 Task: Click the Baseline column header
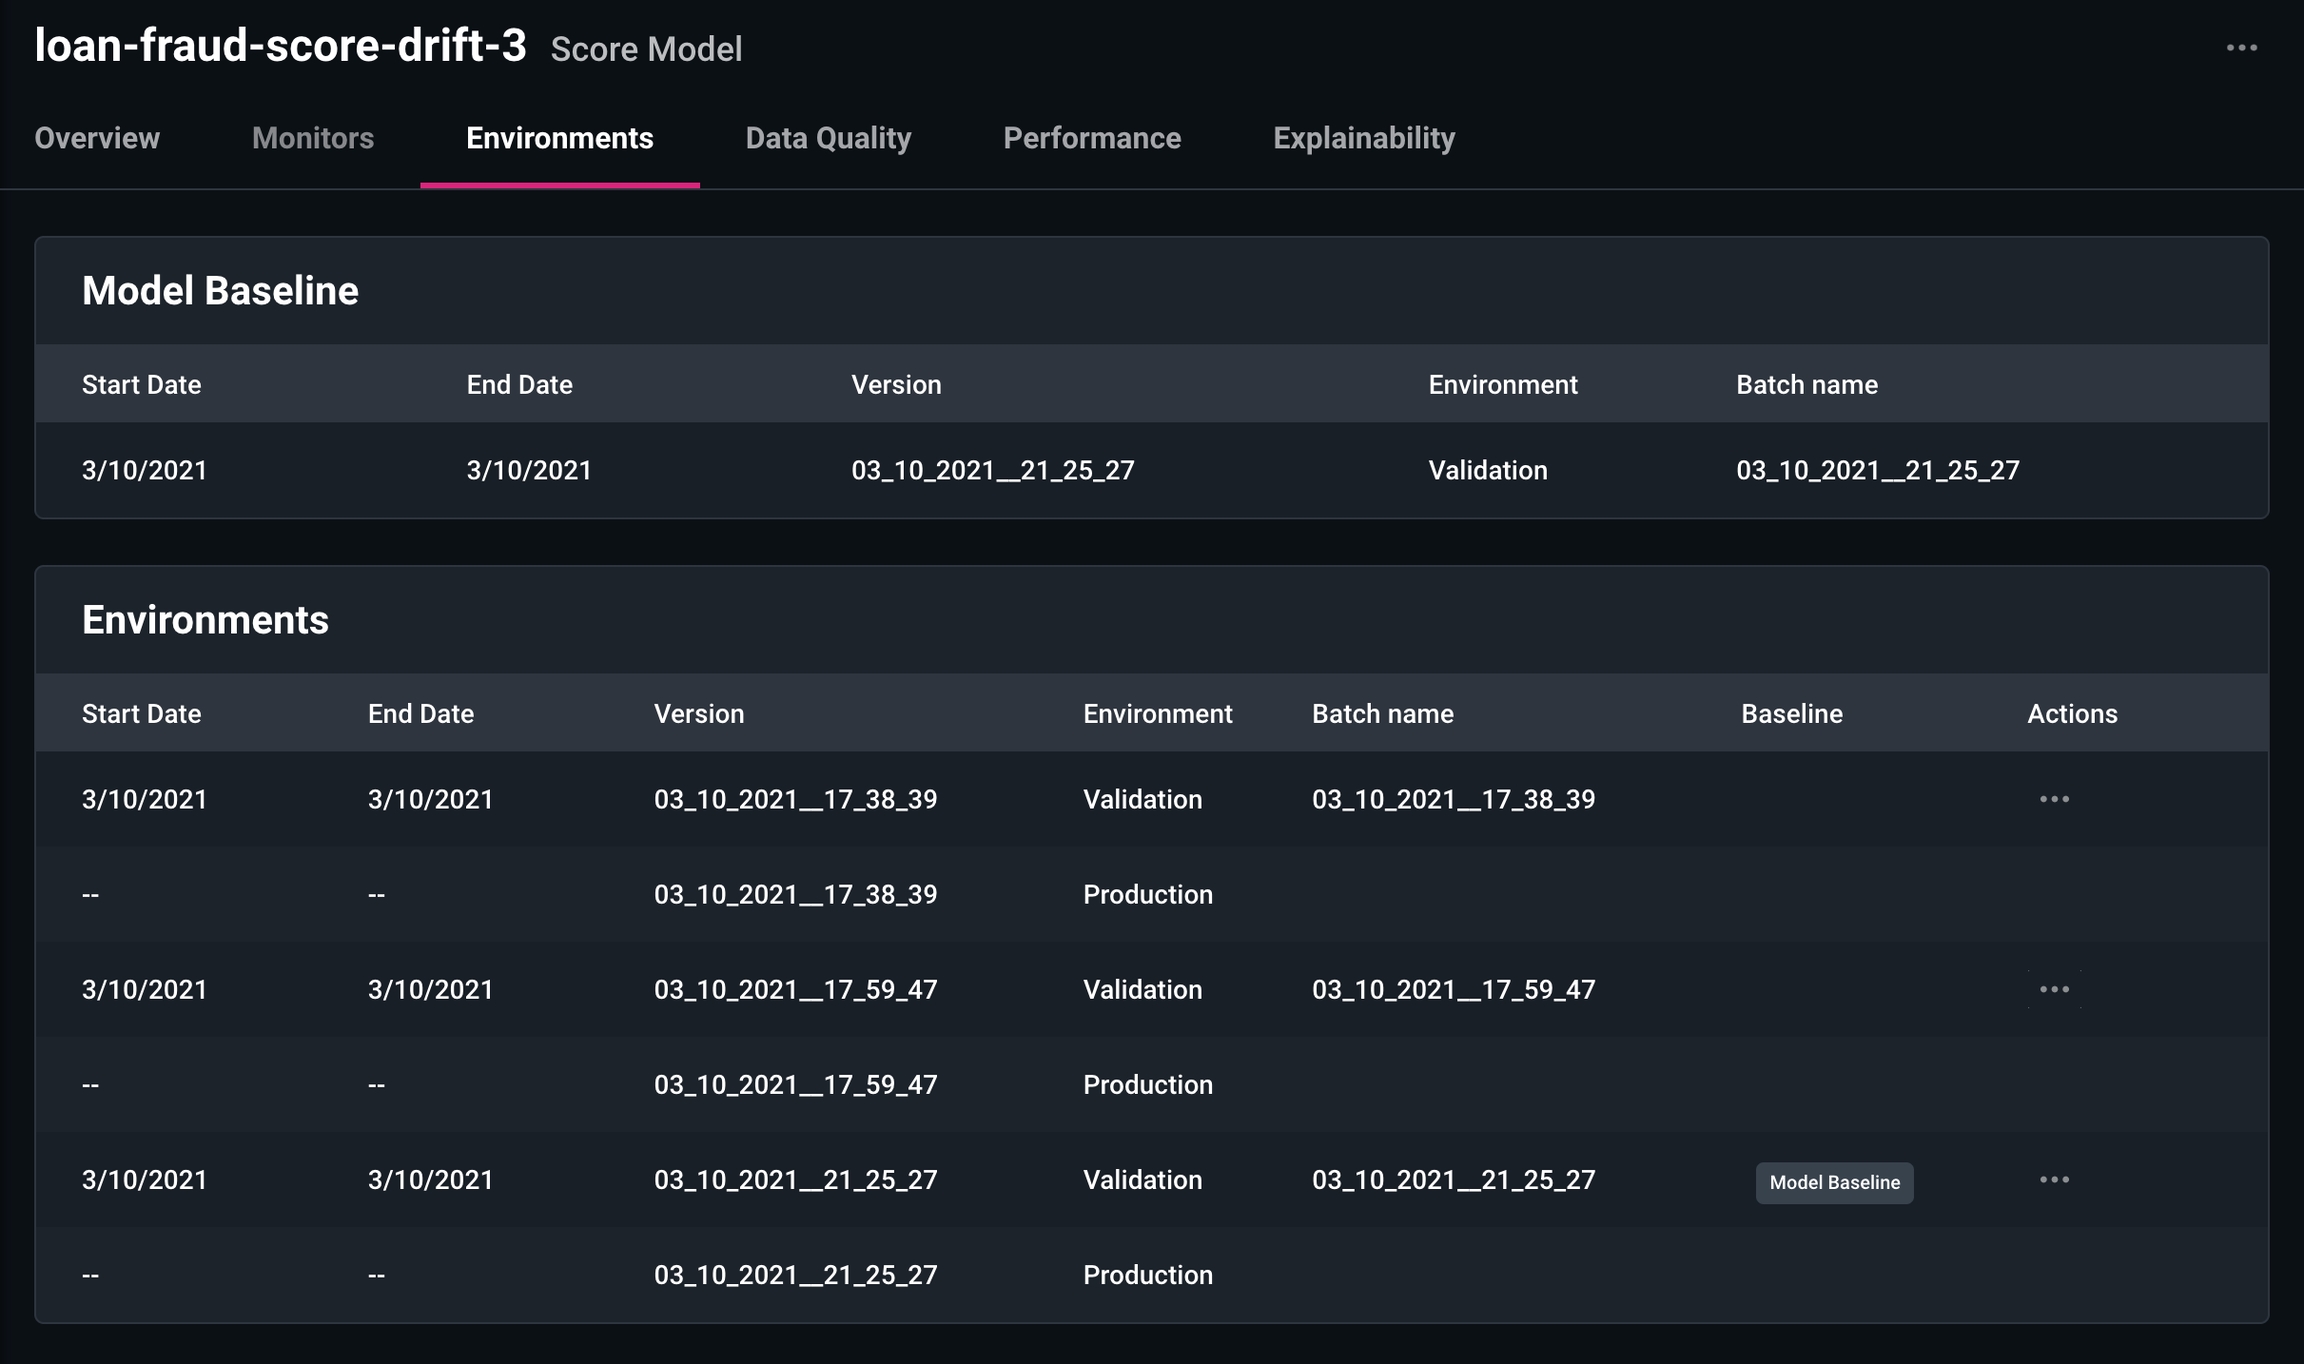(x=1791, y=714)
